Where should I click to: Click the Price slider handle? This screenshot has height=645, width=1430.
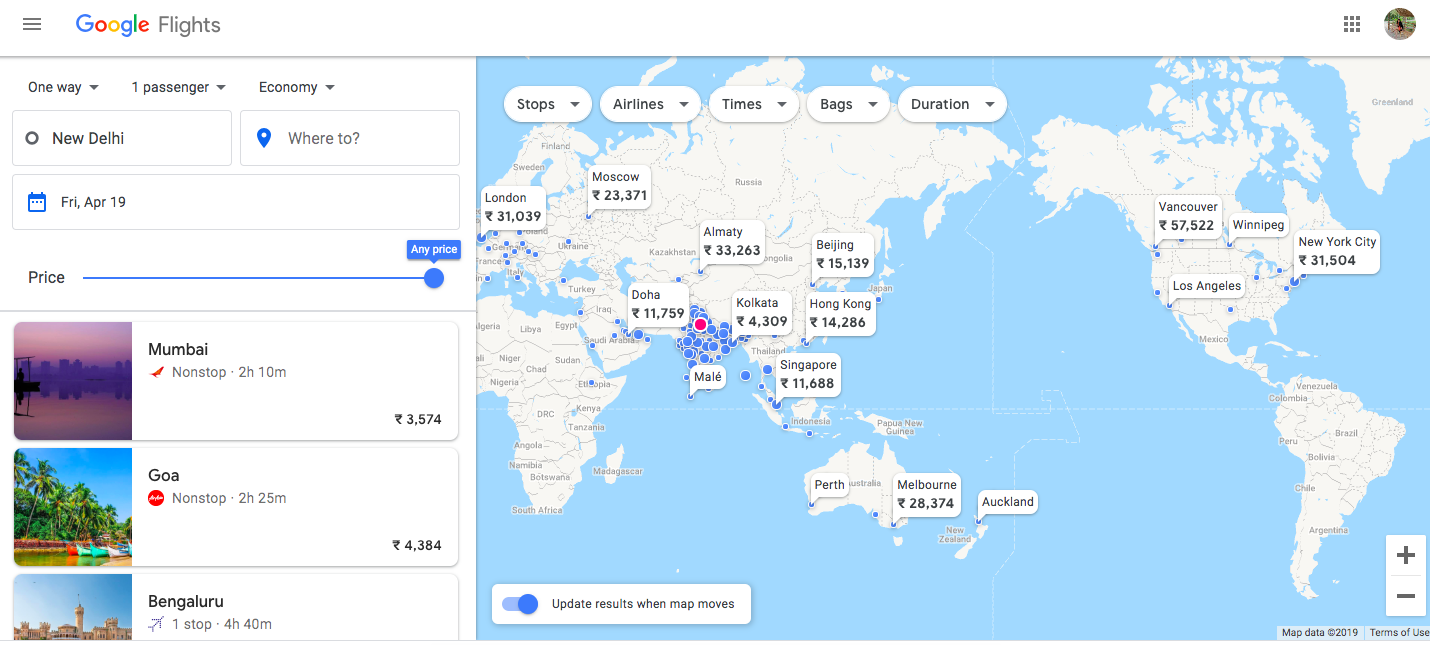(x=434, y=278)
